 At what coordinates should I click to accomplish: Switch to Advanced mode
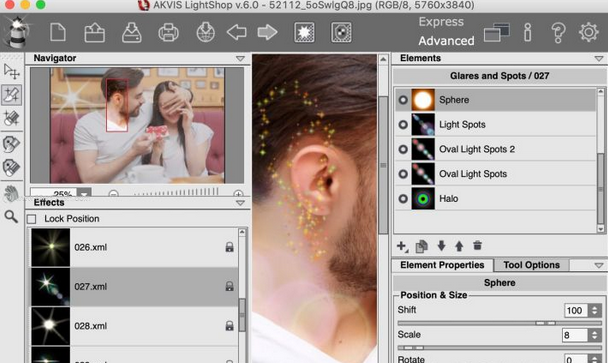446,41
